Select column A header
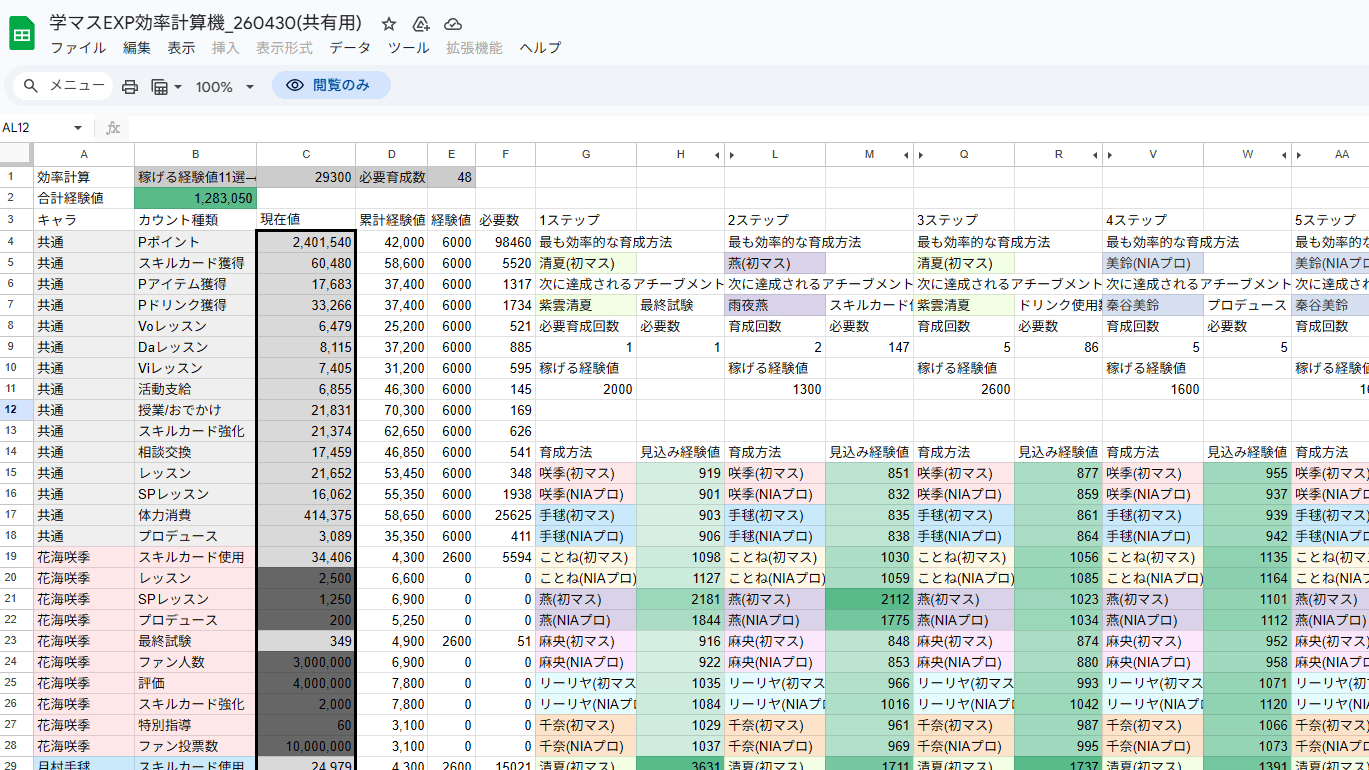Viewport: 1369px width, 770px height. tap(84, 154)
